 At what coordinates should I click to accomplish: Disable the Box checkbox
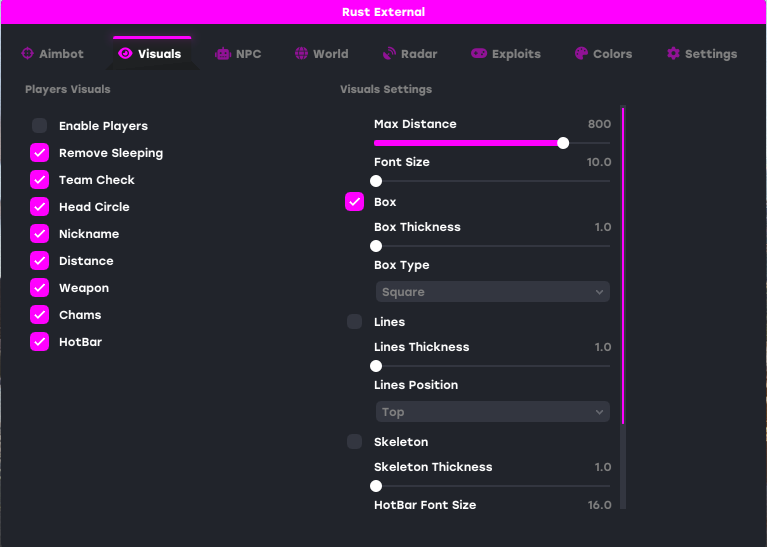(355, 202)
